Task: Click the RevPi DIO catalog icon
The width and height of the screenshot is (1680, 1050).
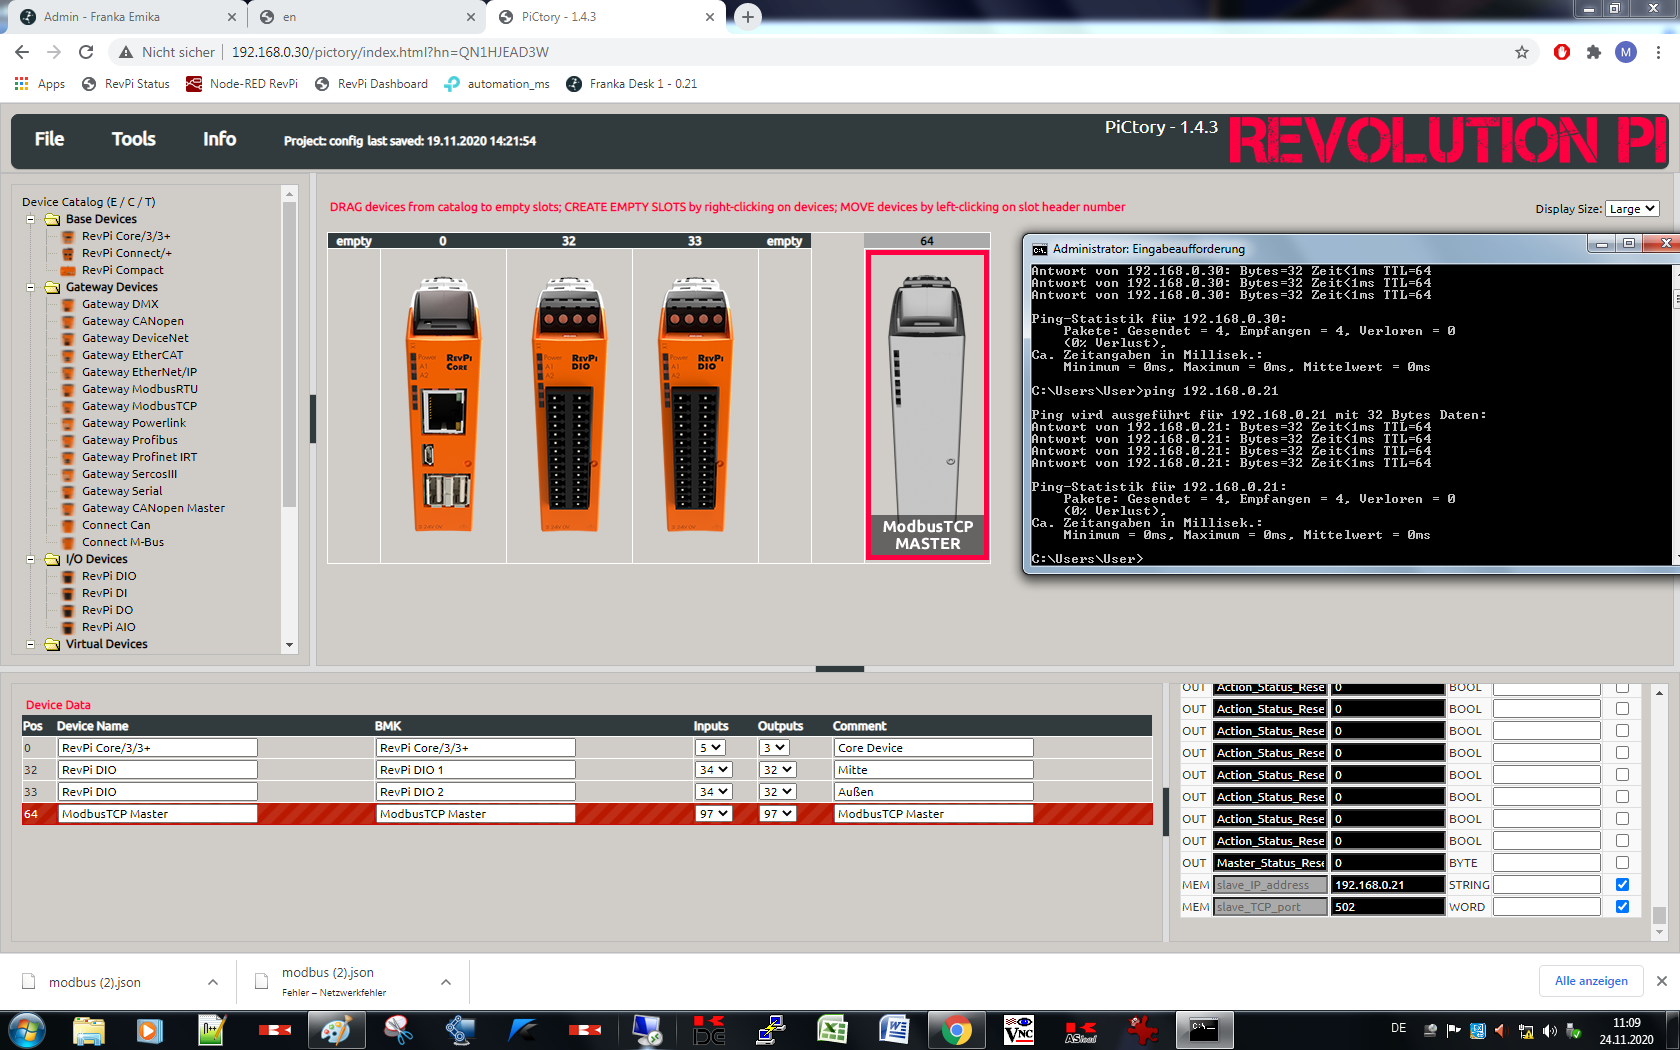Action: 68,576
